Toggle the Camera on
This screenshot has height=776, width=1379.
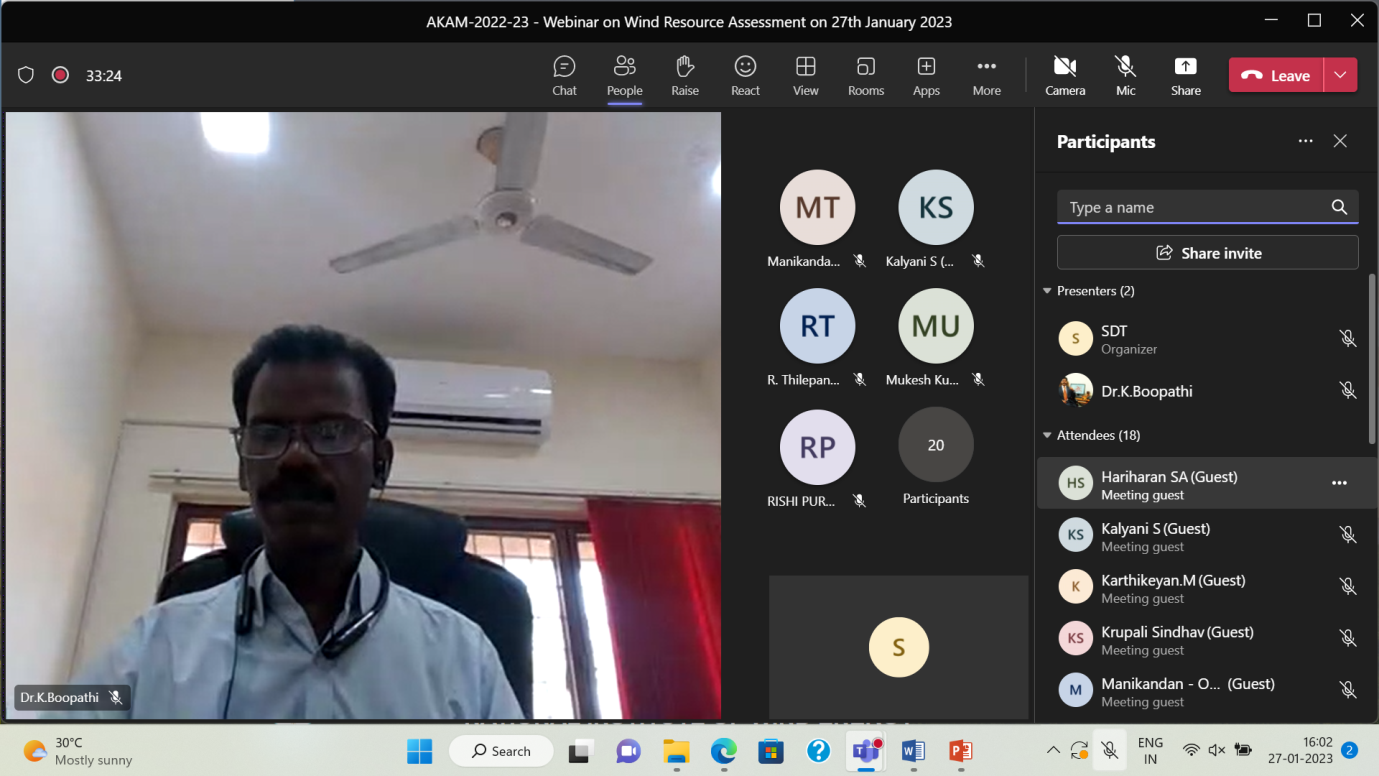coord(1065,76)
